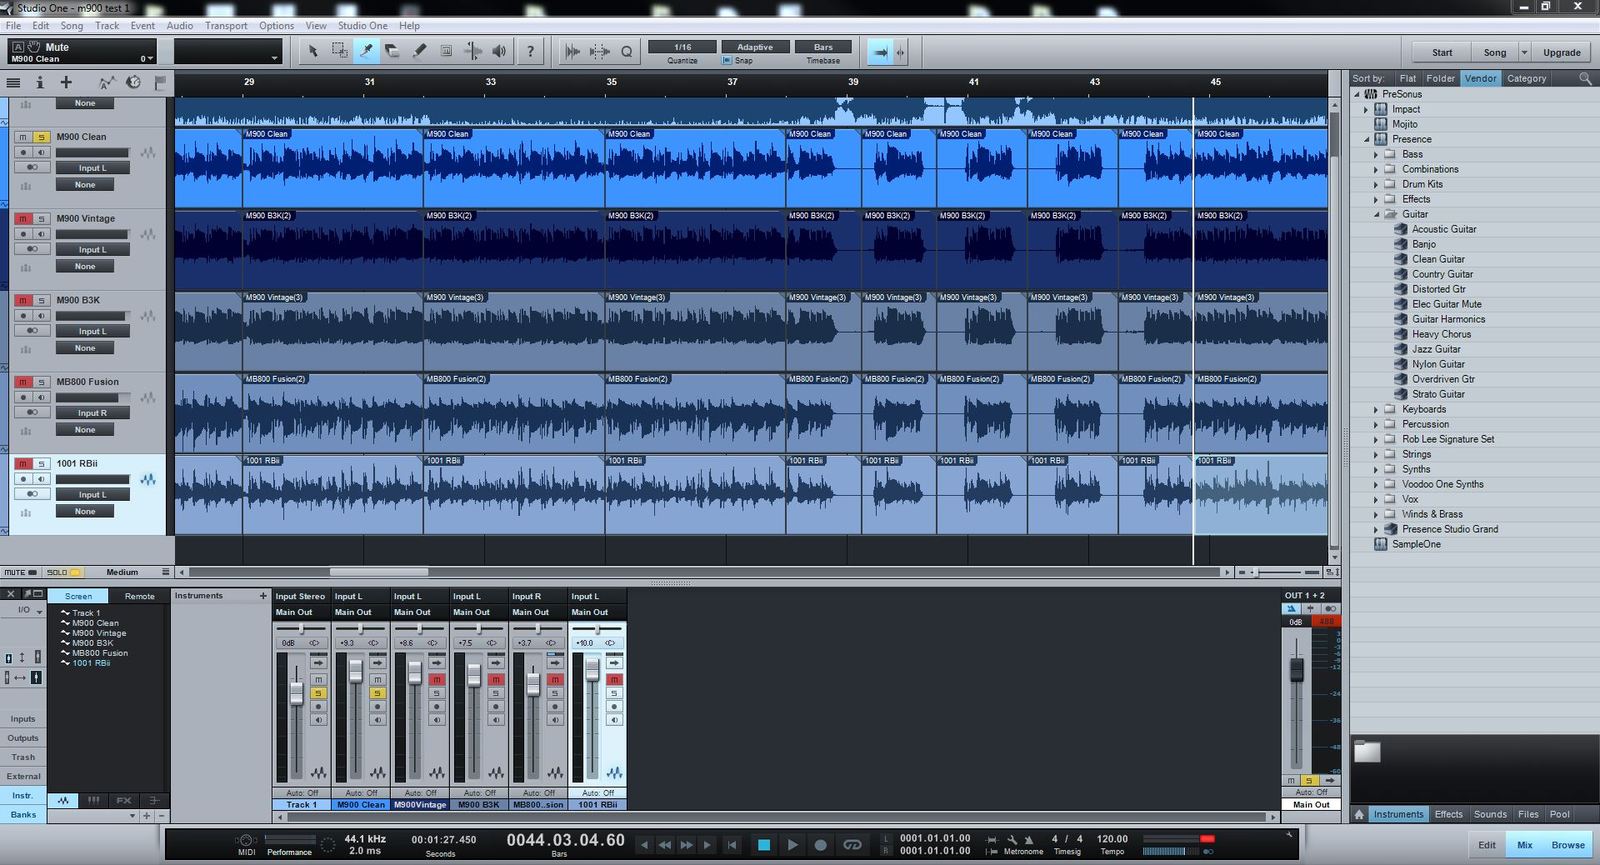1600x865 pixels.
Task: Expand the Impact instrument node
Action: tap(1366, 109)
